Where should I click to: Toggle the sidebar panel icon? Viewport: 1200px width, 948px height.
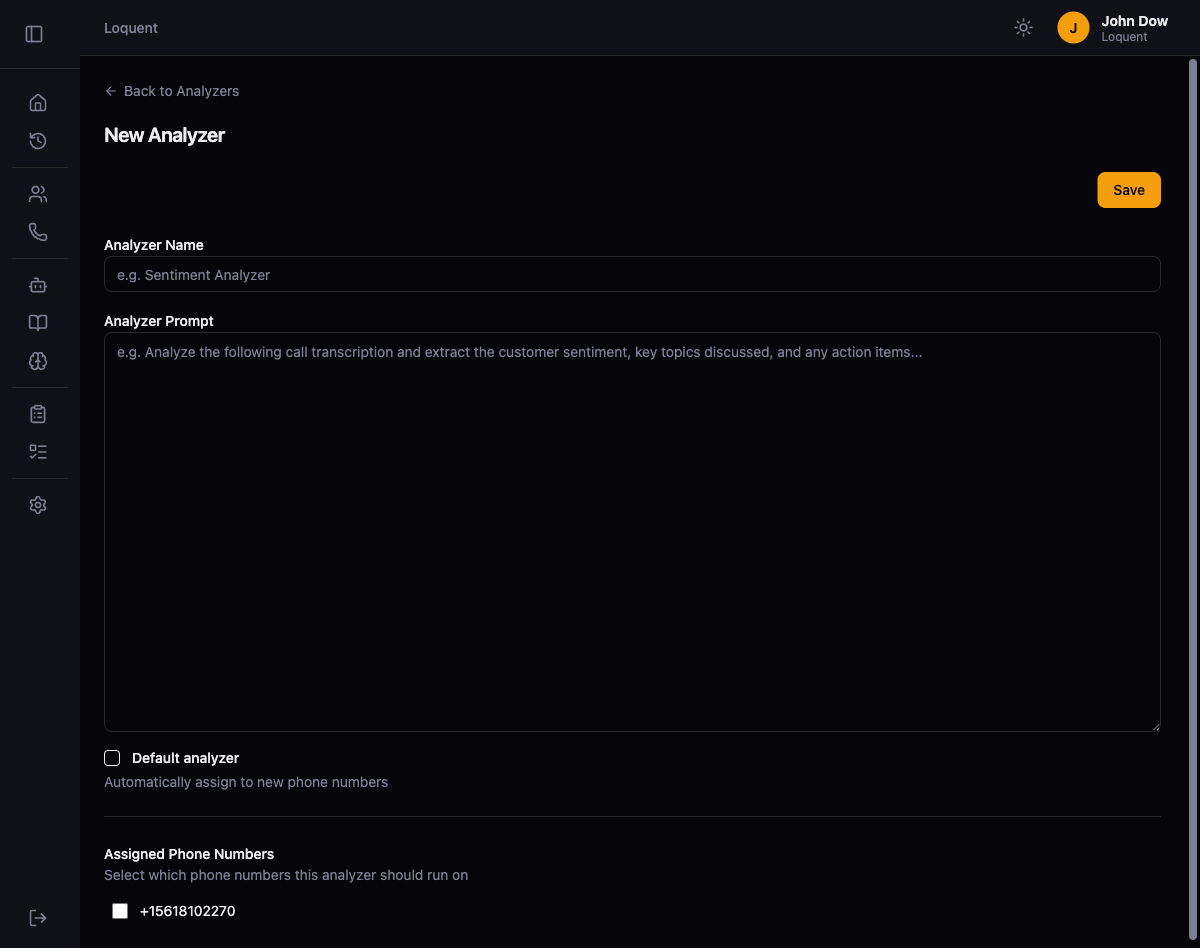coord(34,34)
